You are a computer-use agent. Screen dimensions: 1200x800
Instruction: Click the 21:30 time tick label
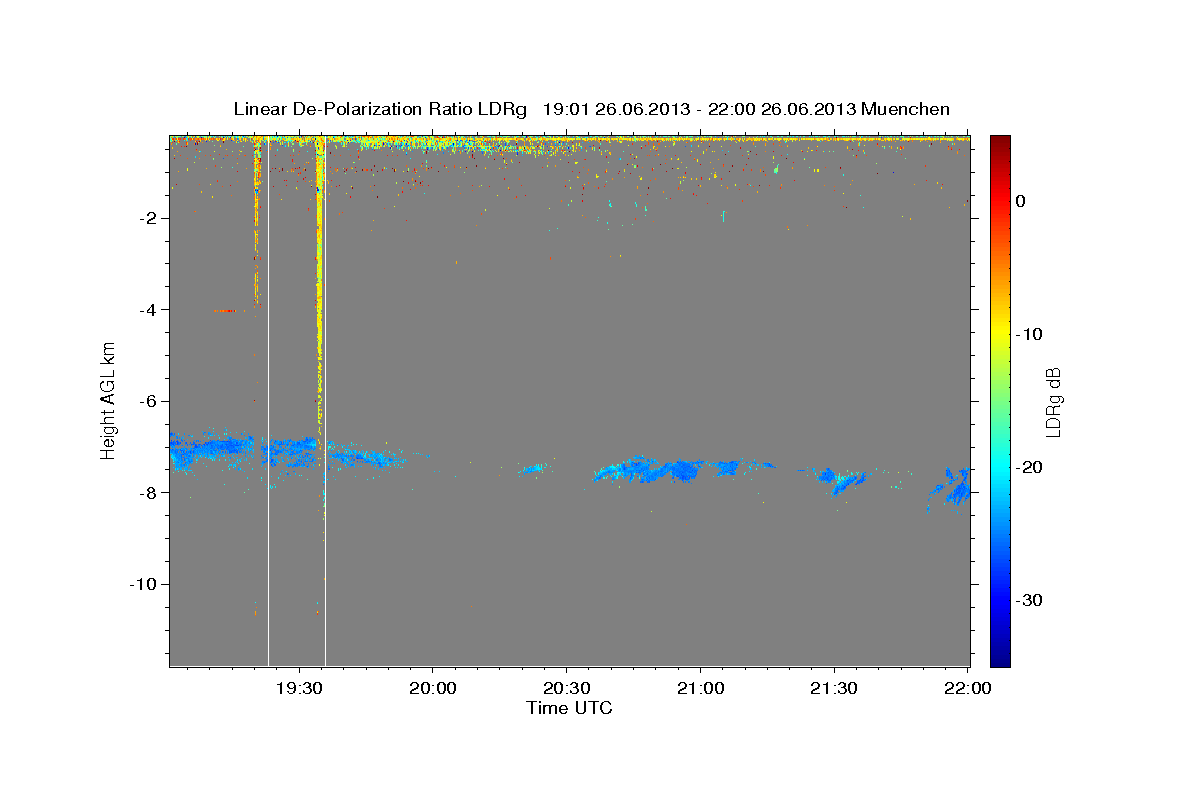pos(834,688)
